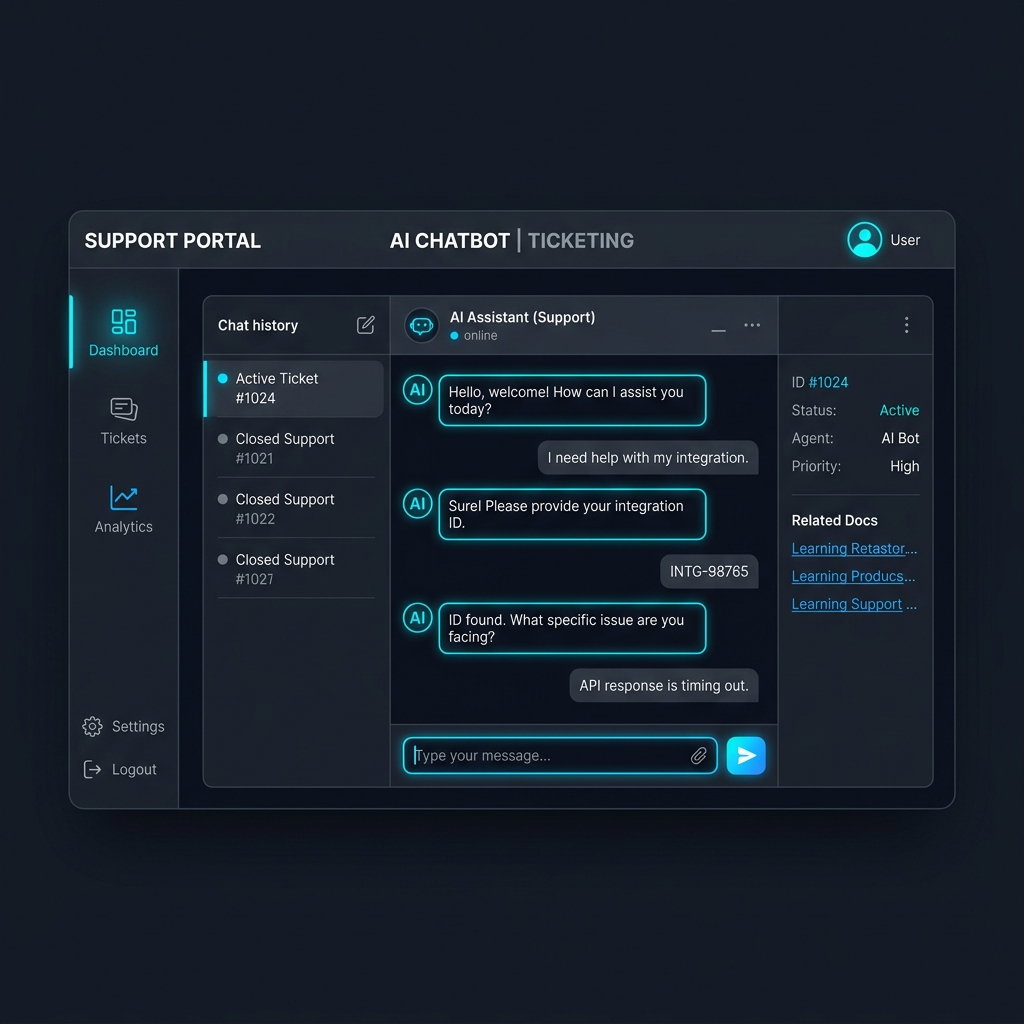
Task: Click 'I need help with my integration.' message
Action: (648, 458)
